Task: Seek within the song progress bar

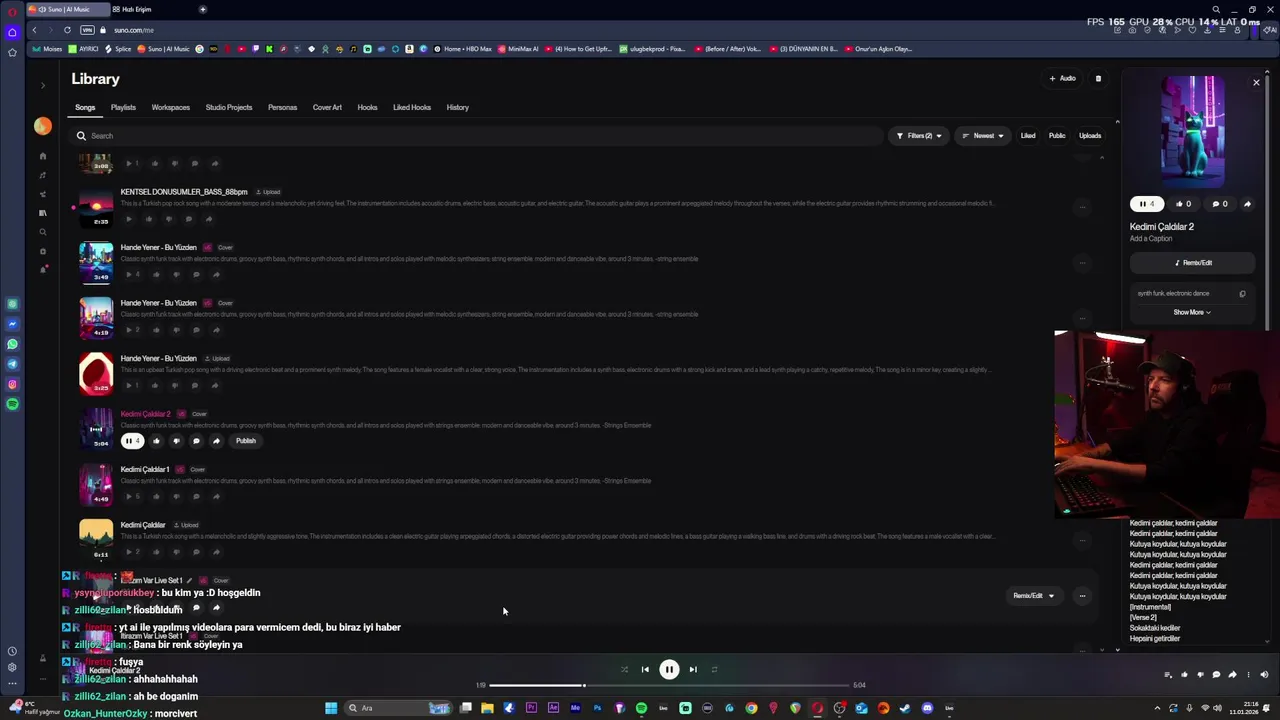Action: click(x=670, y=685)
